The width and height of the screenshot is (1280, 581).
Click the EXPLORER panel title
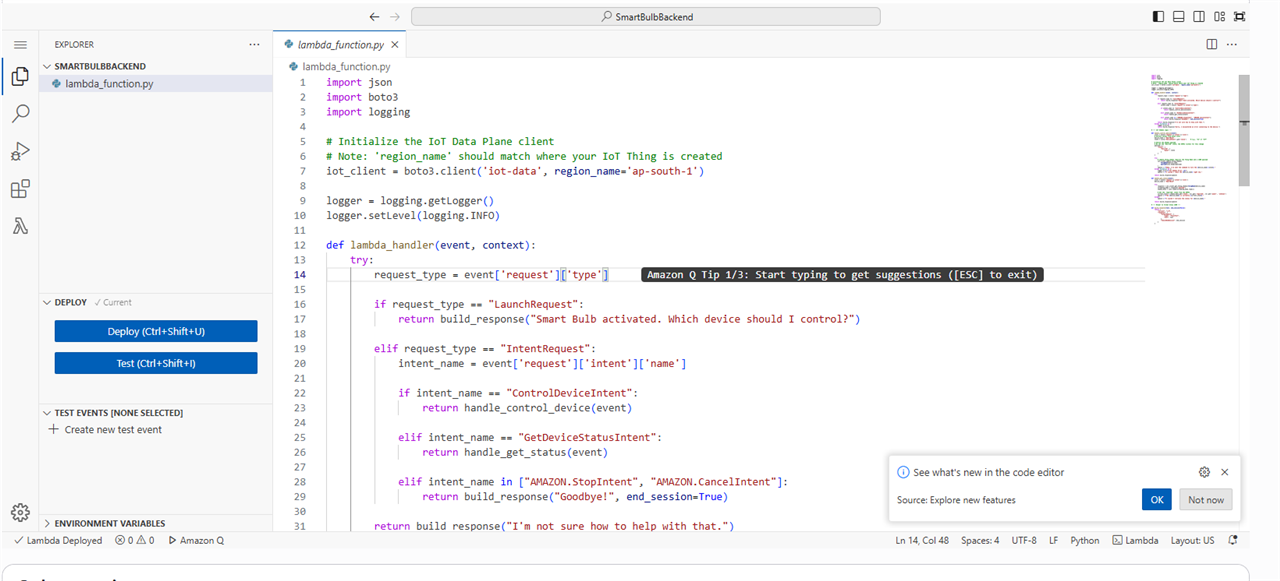pyautogui.click(x=74, y=45)
